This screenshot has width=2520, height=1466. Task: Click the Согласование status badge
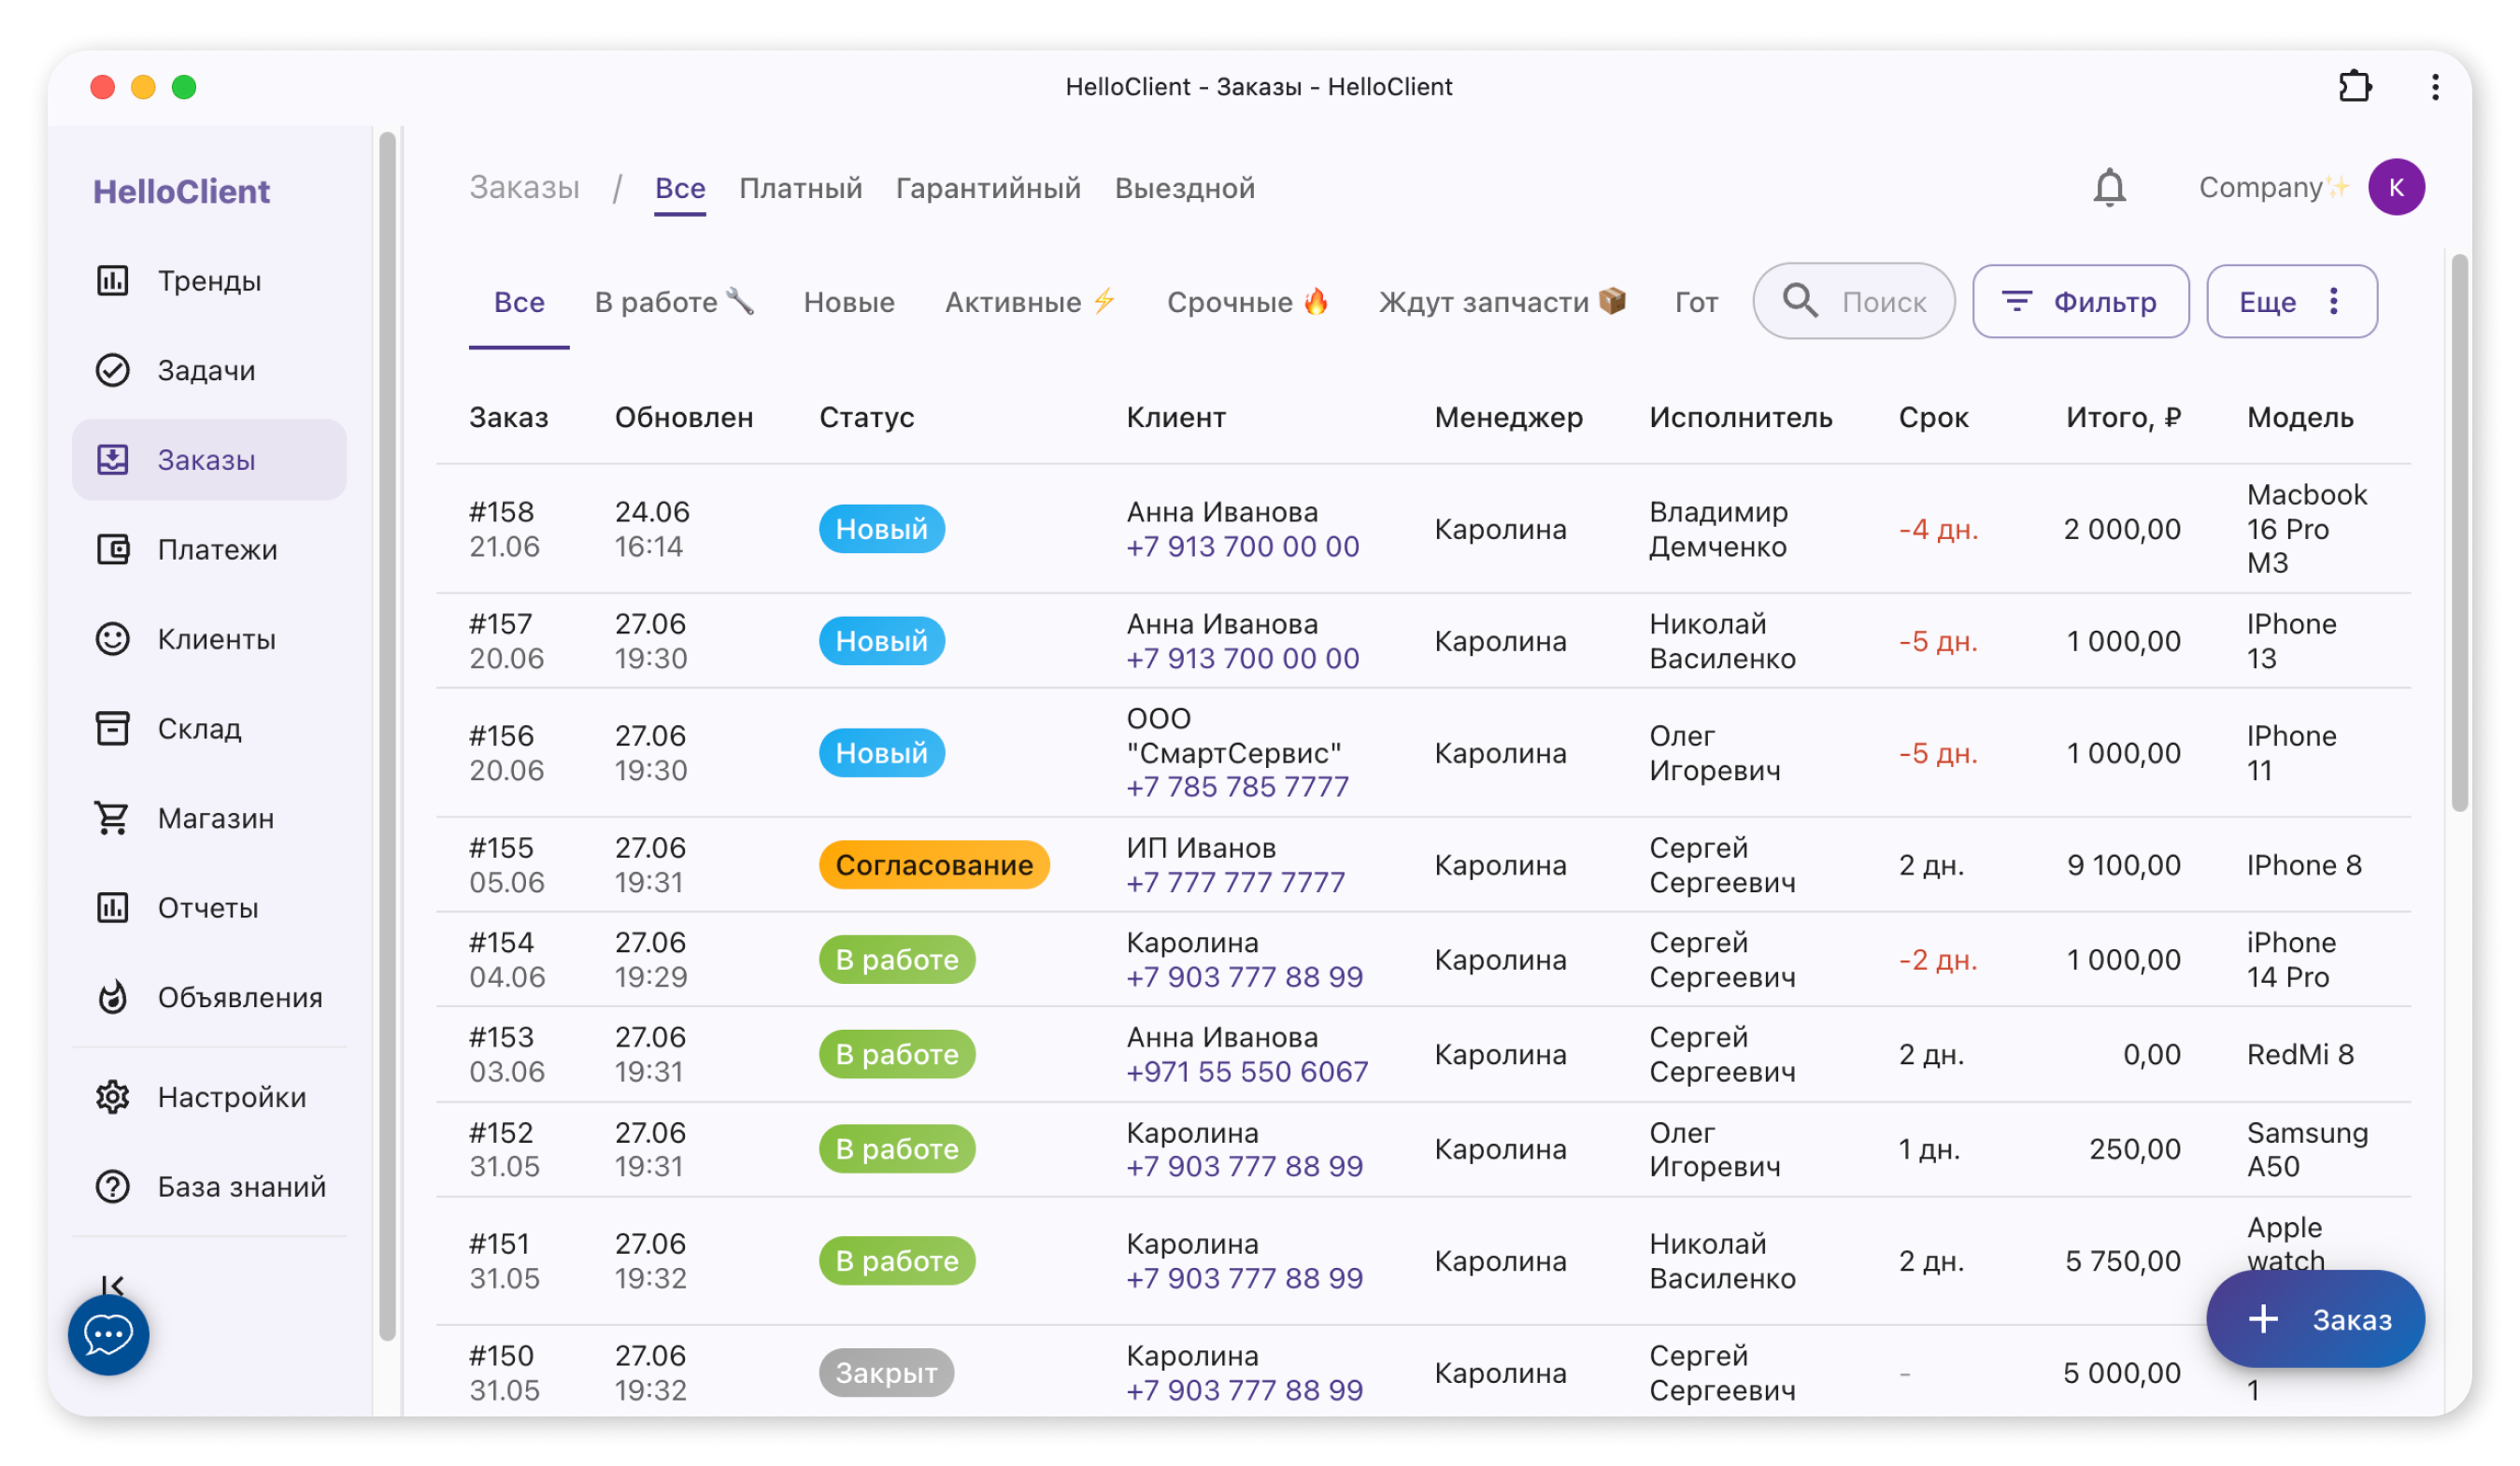(934, 865)
